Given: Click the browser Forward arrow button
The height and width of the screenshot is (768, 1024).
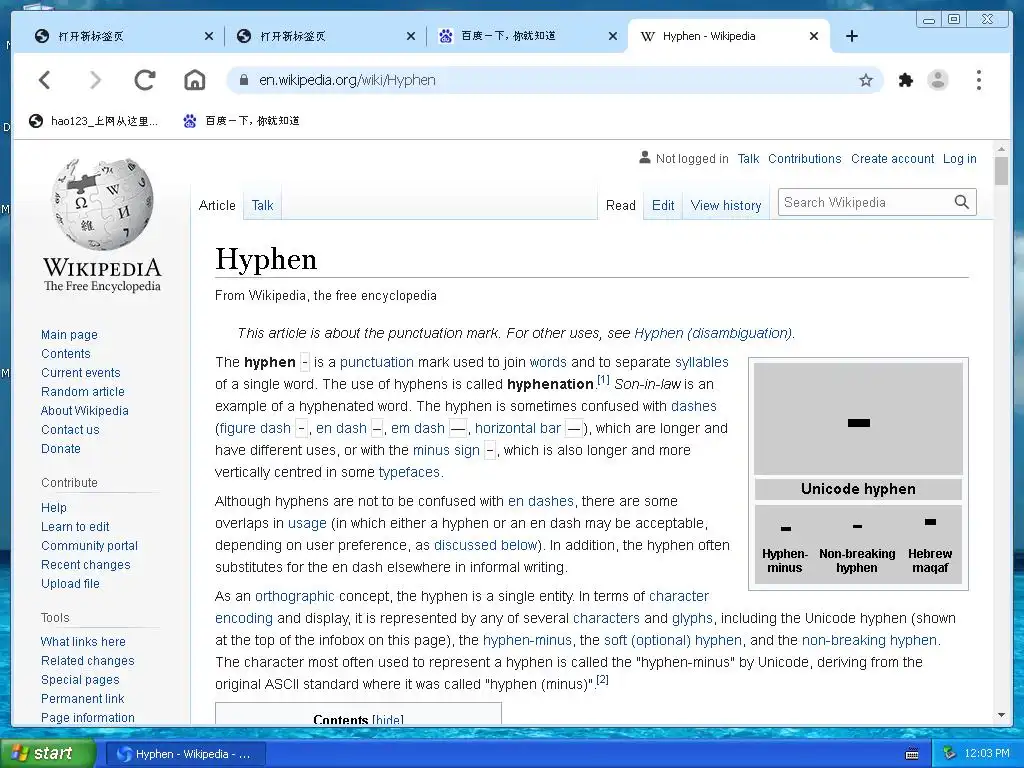Looking at the screenshot, I should coord(95,80).
